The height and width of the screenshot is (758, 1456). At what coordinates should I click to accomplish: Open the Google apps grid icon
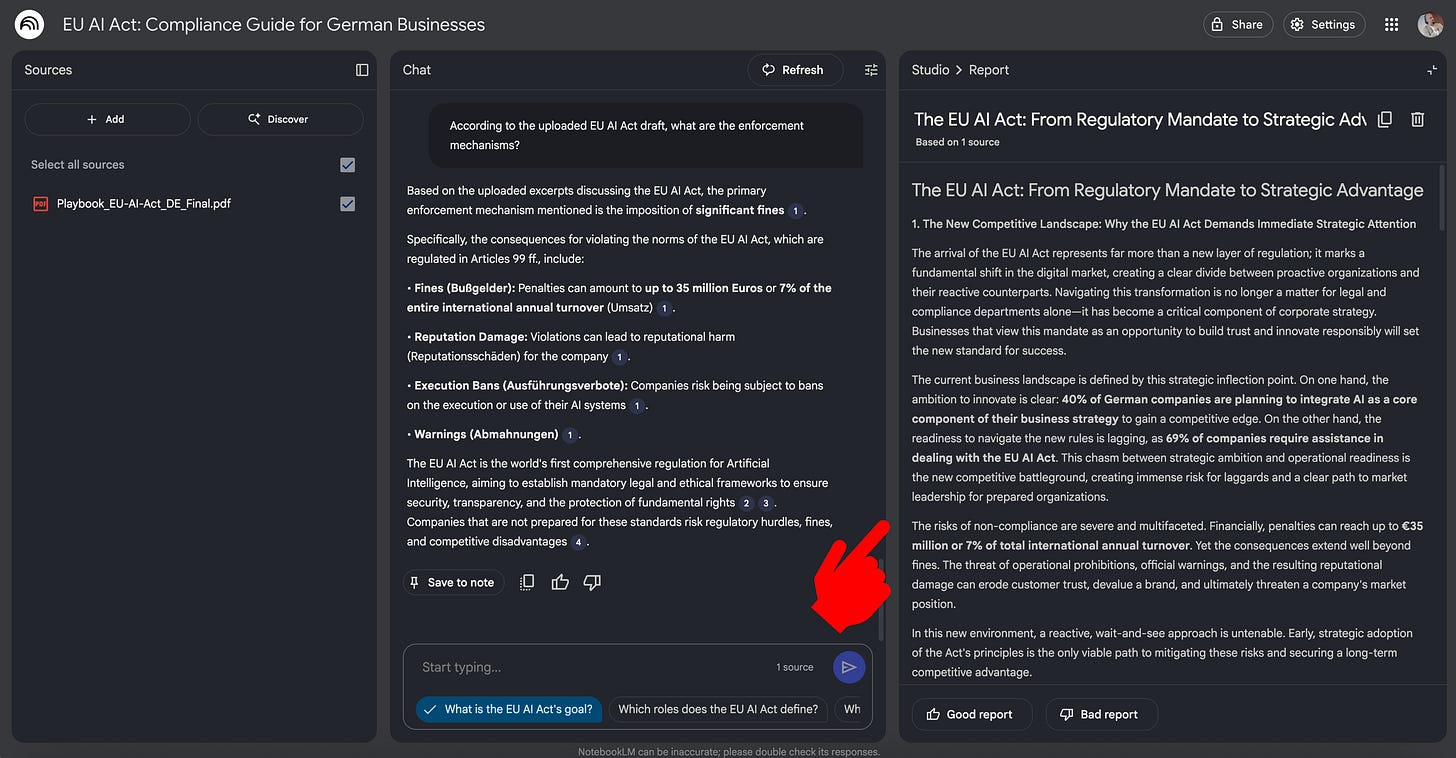1391,25
